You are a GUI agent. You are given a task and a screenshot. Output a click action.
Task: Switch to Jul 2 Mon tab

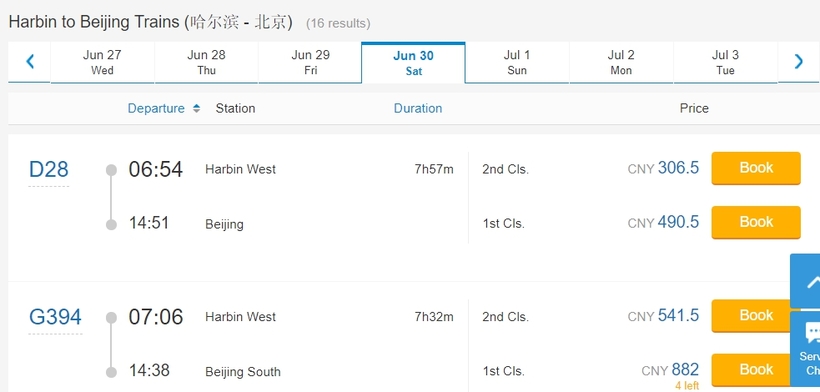[621, 62]
